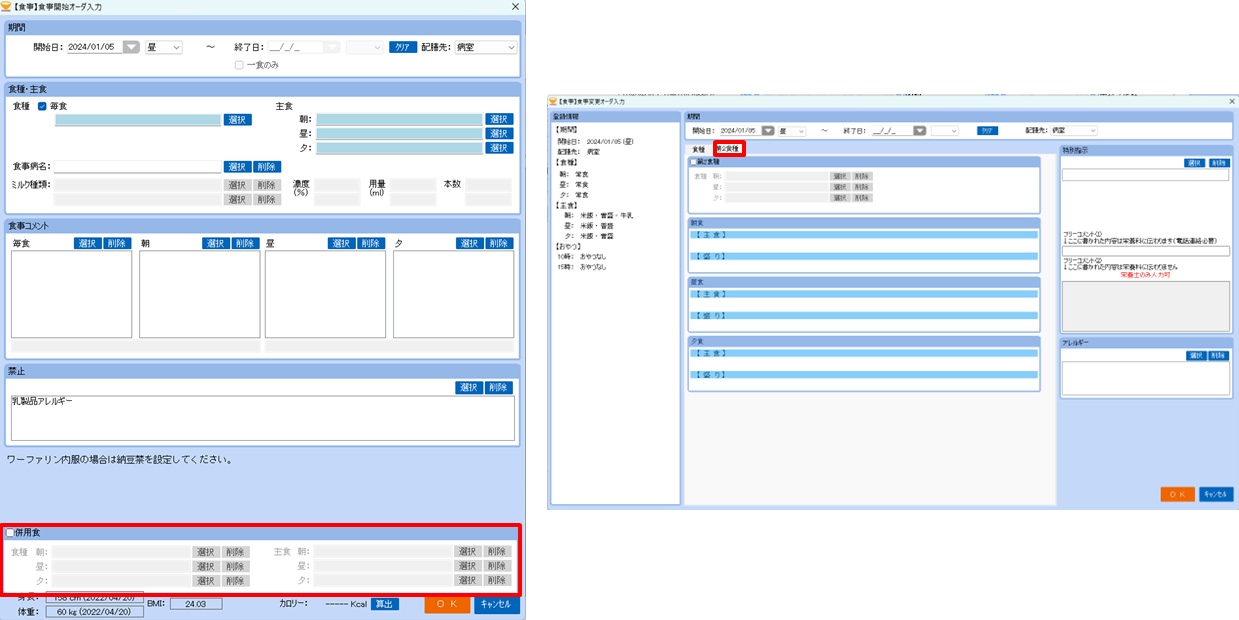Open the 昼 meal-time dropdown beside 開始日 in 食事開始オーダ入力
The width and height of the screenshot is (1239, 620).
coord(163,47)
